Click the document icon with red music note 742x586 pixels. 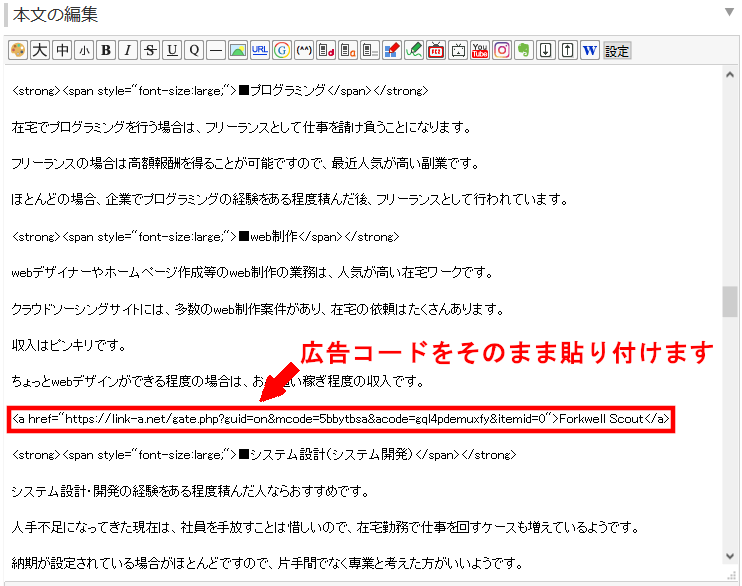pyautogui.click(x=326, y=50)
